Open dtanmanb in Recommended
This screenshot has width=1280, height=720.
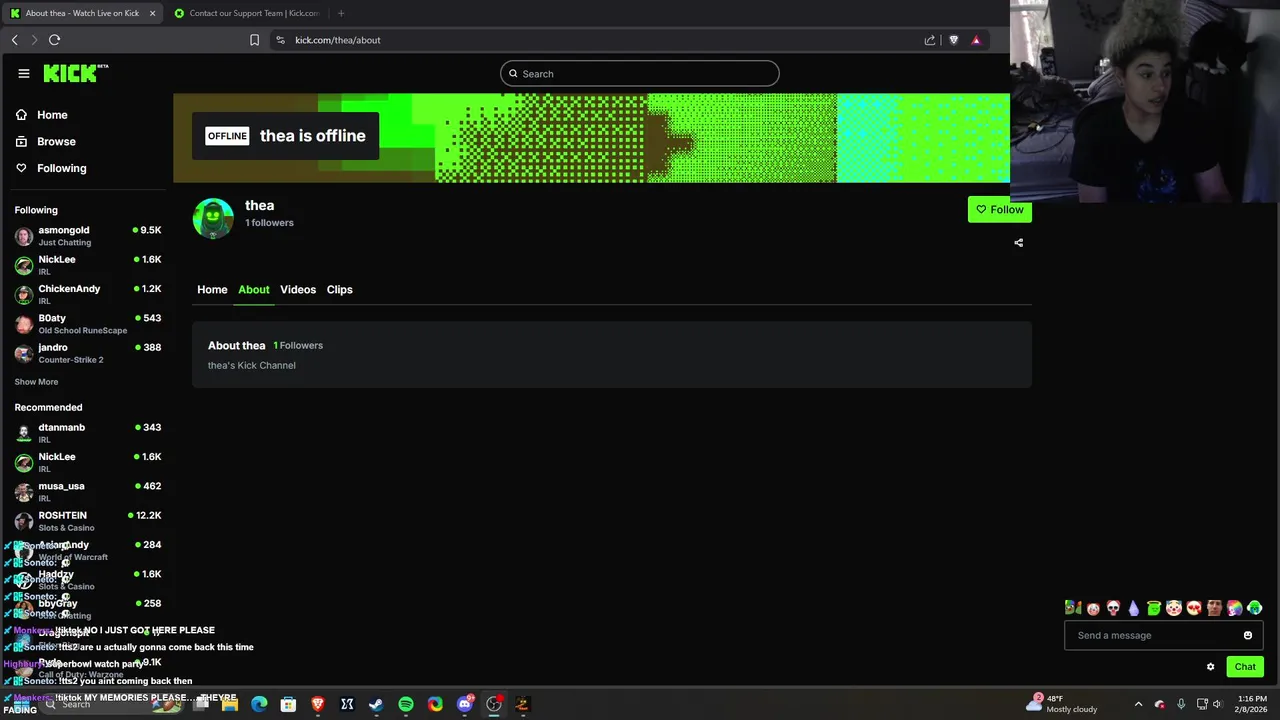pos(88,433)
